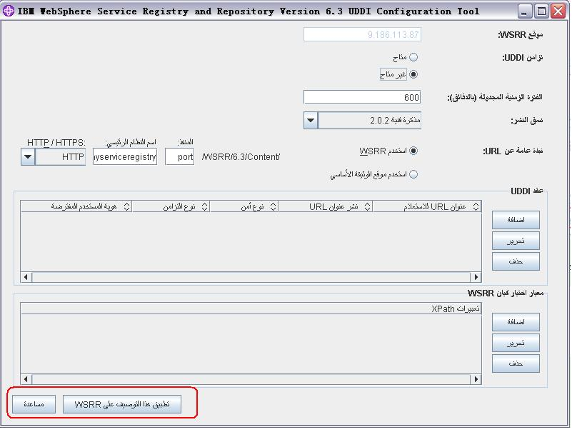The height and width of the screenshot is (428, 572).
Task: Select the radio button below use WSRR option
Action: coord(413,174)
